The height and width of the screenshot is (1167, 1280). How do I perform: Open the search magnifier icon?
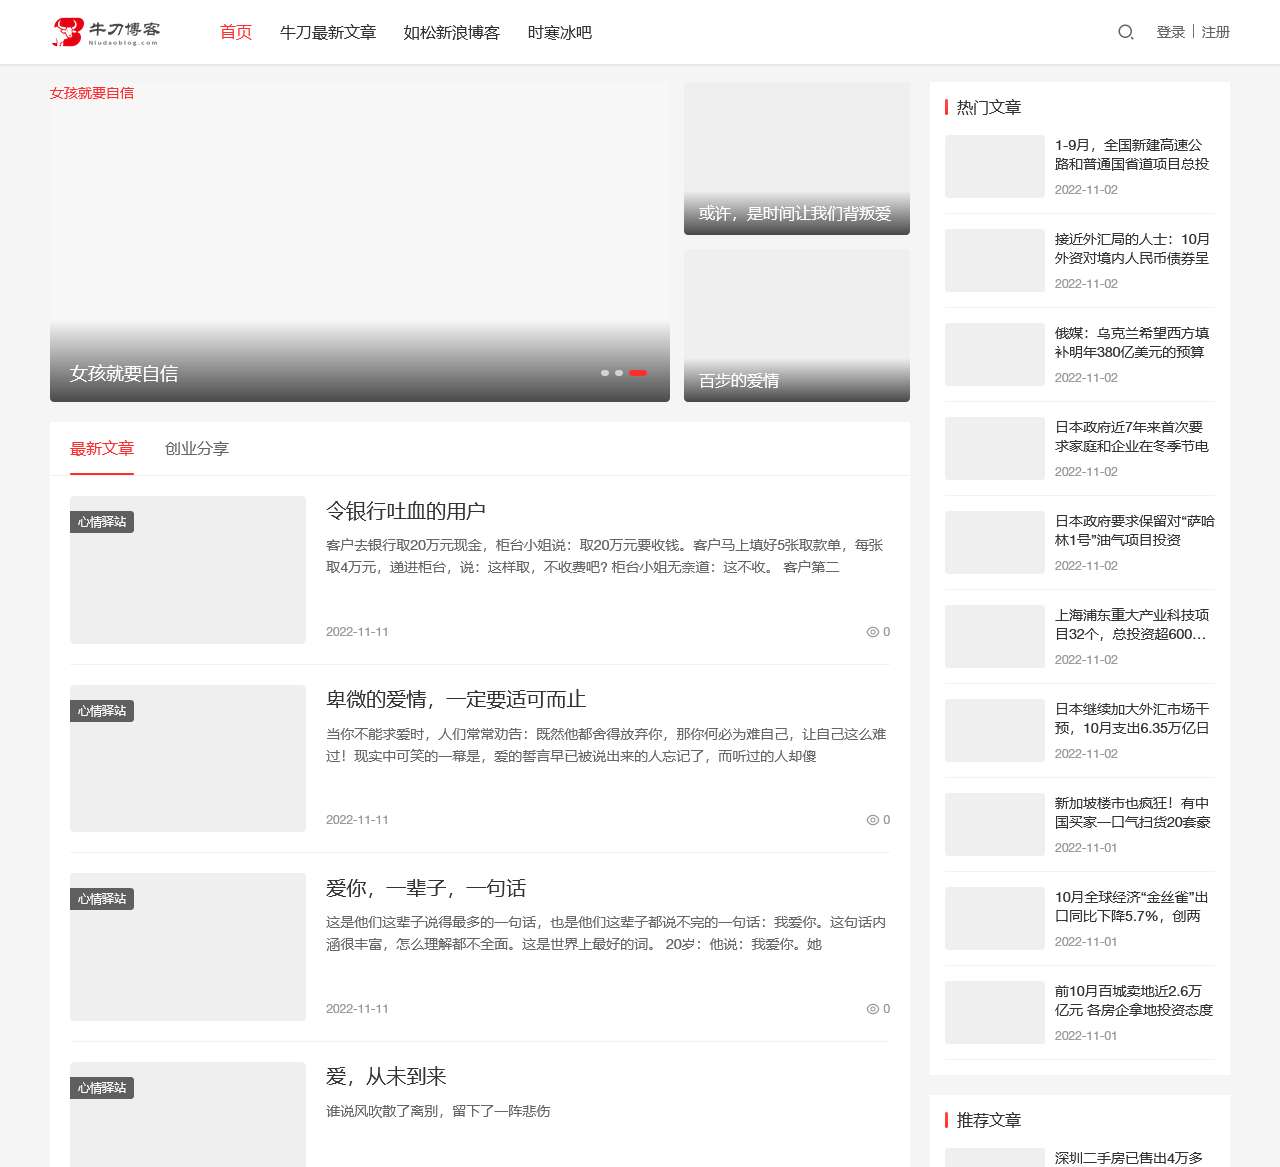point(1125,32)
